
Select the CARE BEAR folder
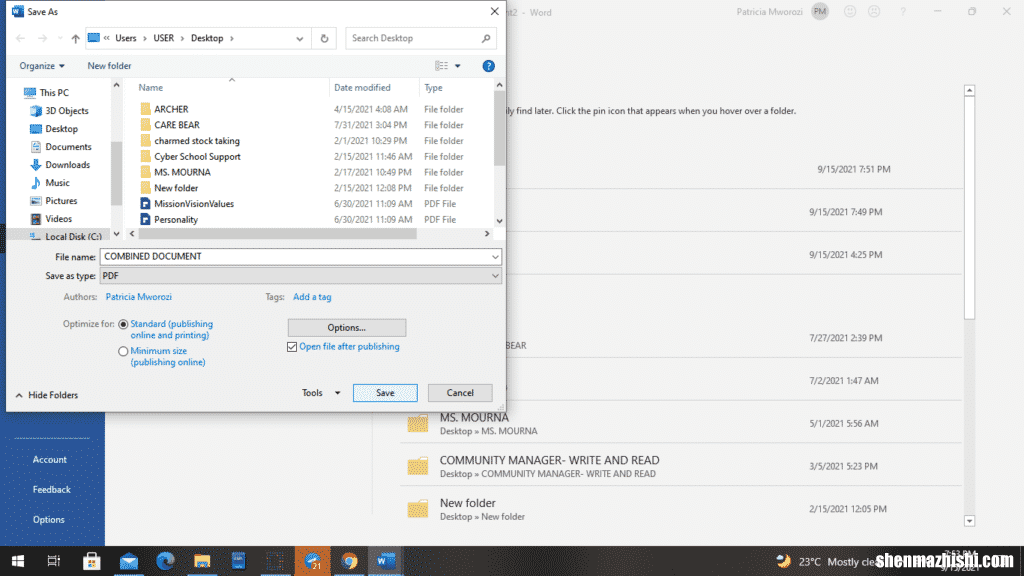[x=177, y=125]
